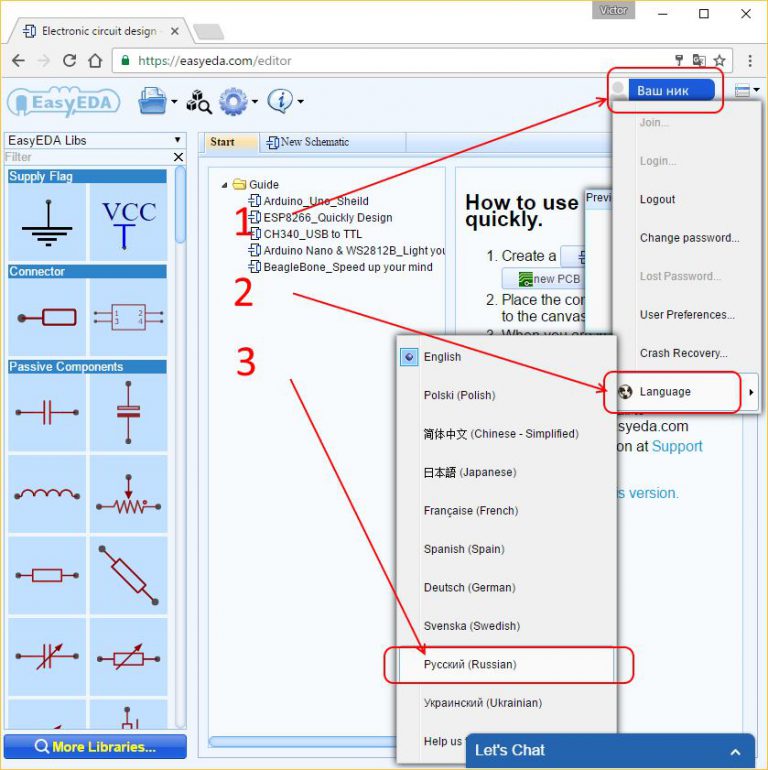Screen dimensions: 768x770
Task: Select the polarized capacitor symbol
Action: coord(129,412)
